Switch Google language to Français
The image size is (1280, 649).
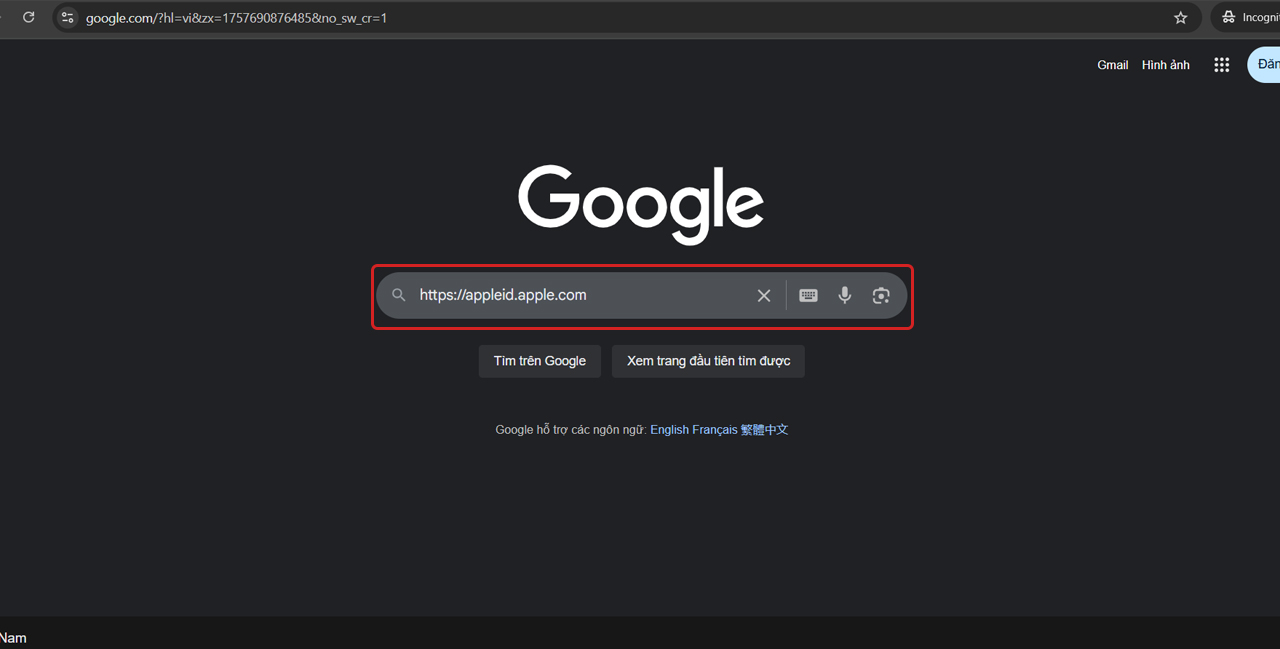click(x=714, y=430)
